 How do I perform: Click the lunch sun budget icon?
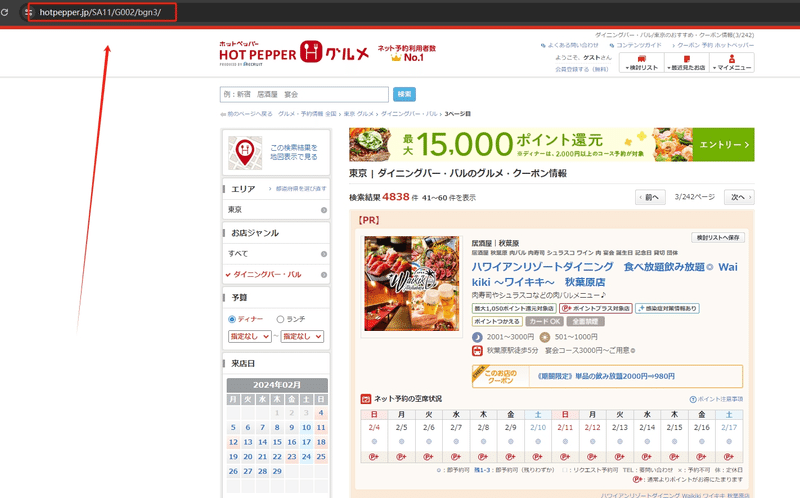coord(545,337)
